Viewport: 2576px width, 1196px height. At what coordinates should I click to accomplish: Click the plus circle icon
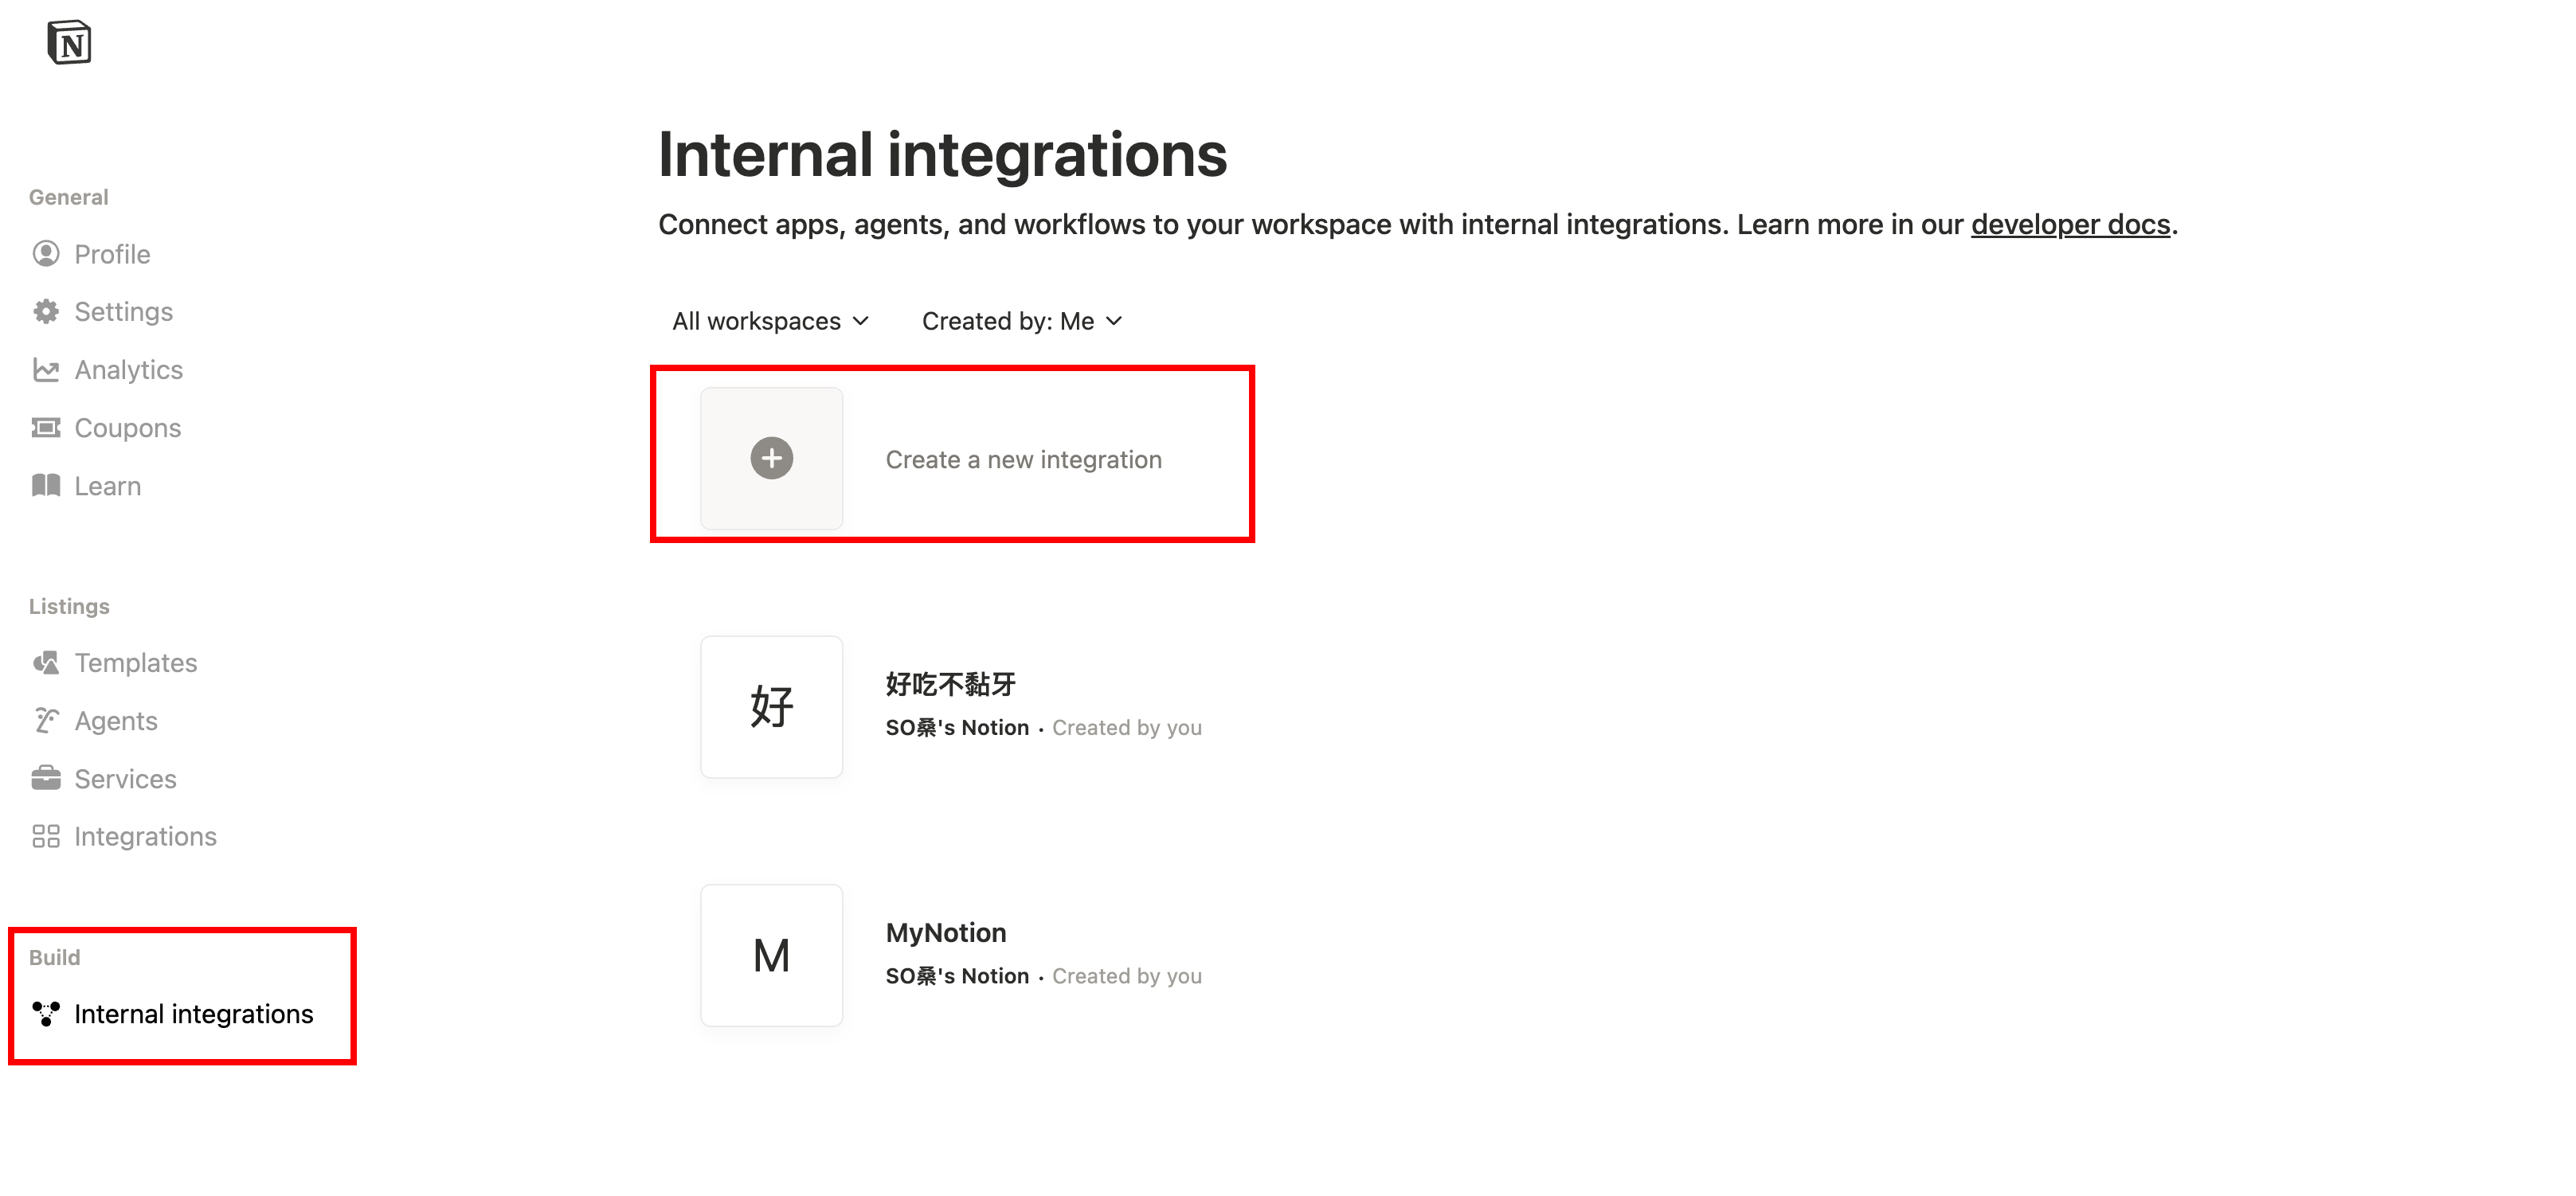tap(771, 459)
